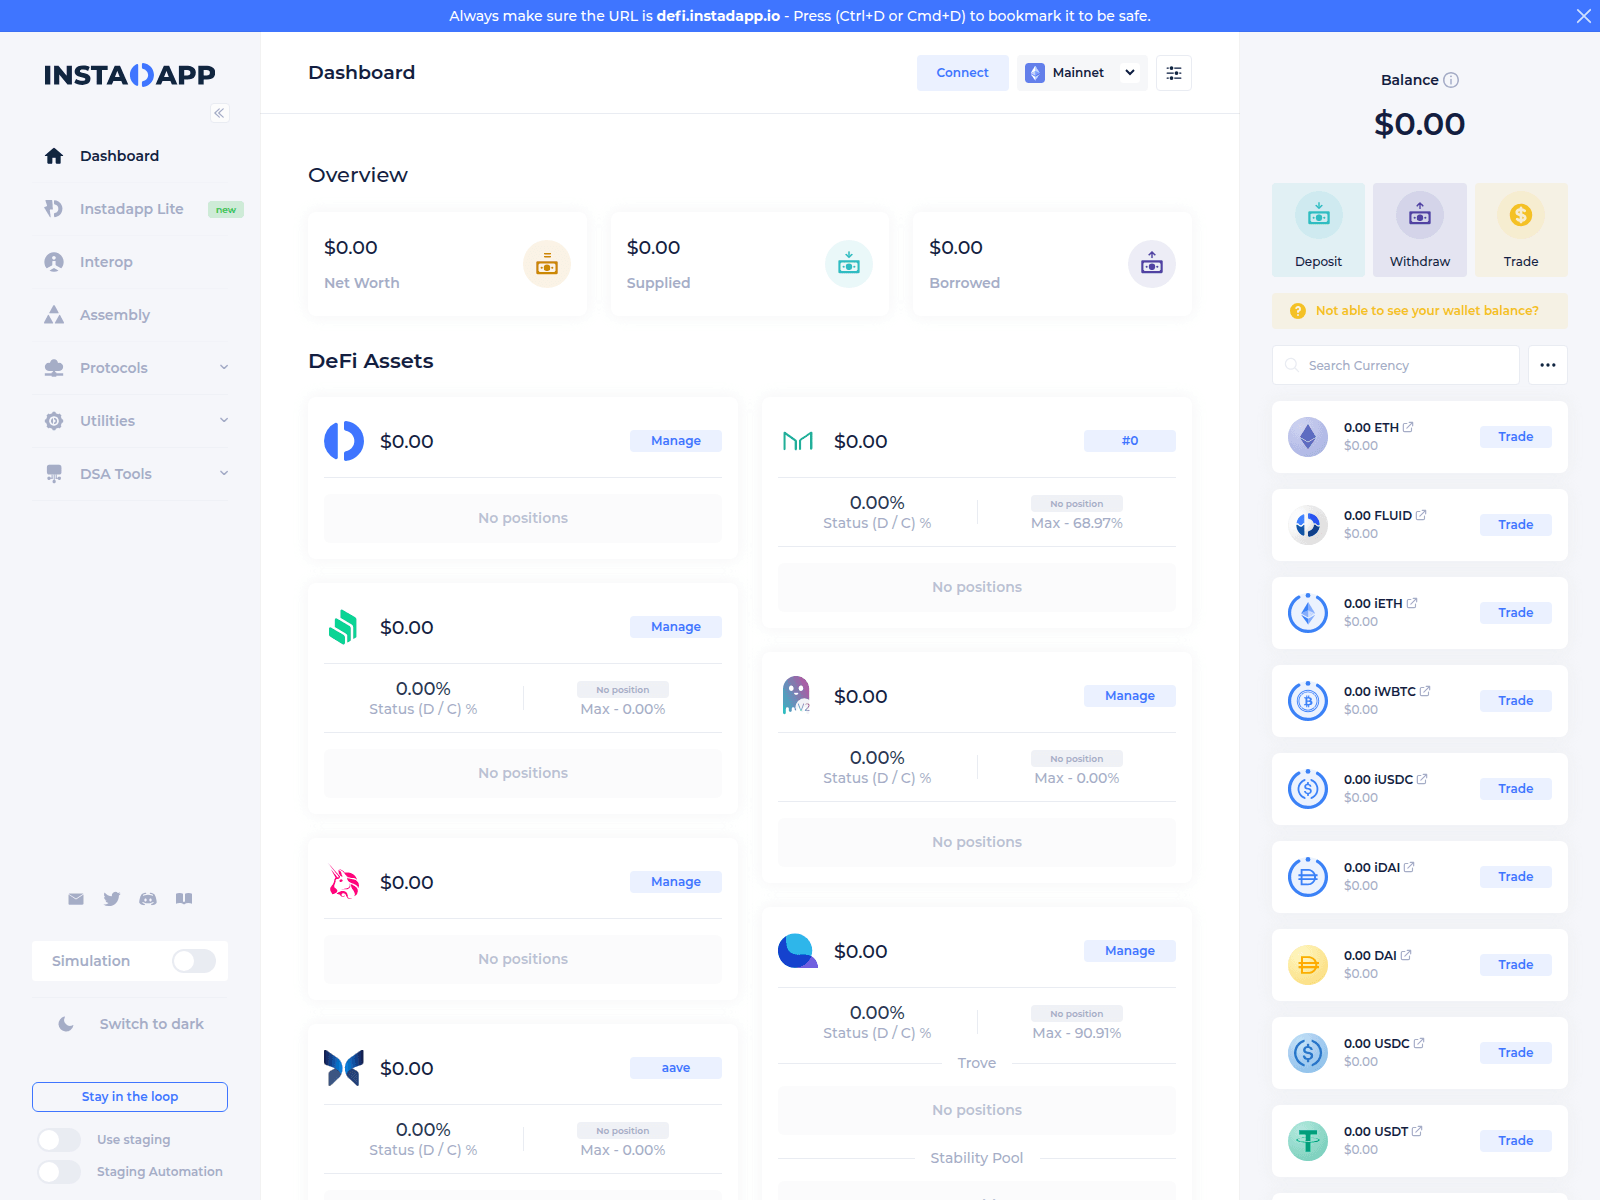
Task: Click the Morpho butterfly logo
Action: click(x=344, y=1068)
